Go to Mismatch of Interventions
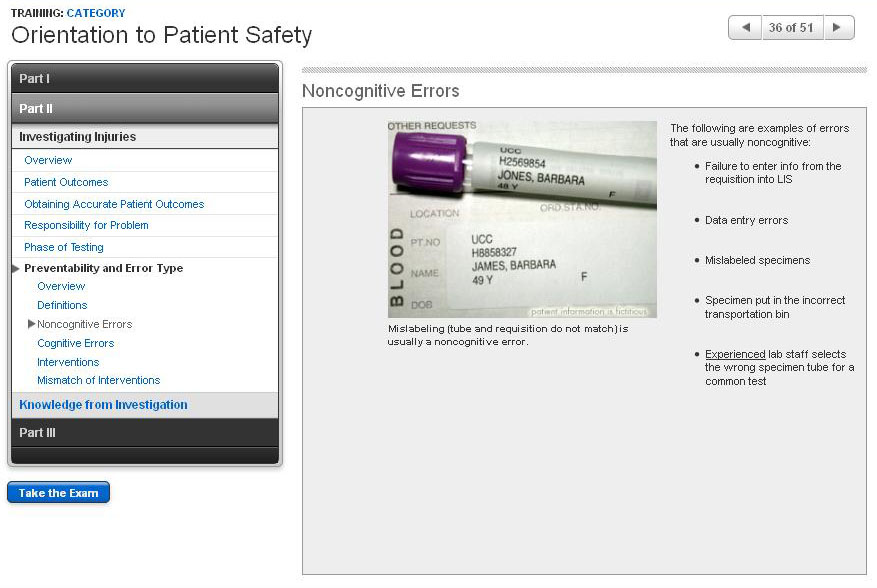 tap(98, 380)
